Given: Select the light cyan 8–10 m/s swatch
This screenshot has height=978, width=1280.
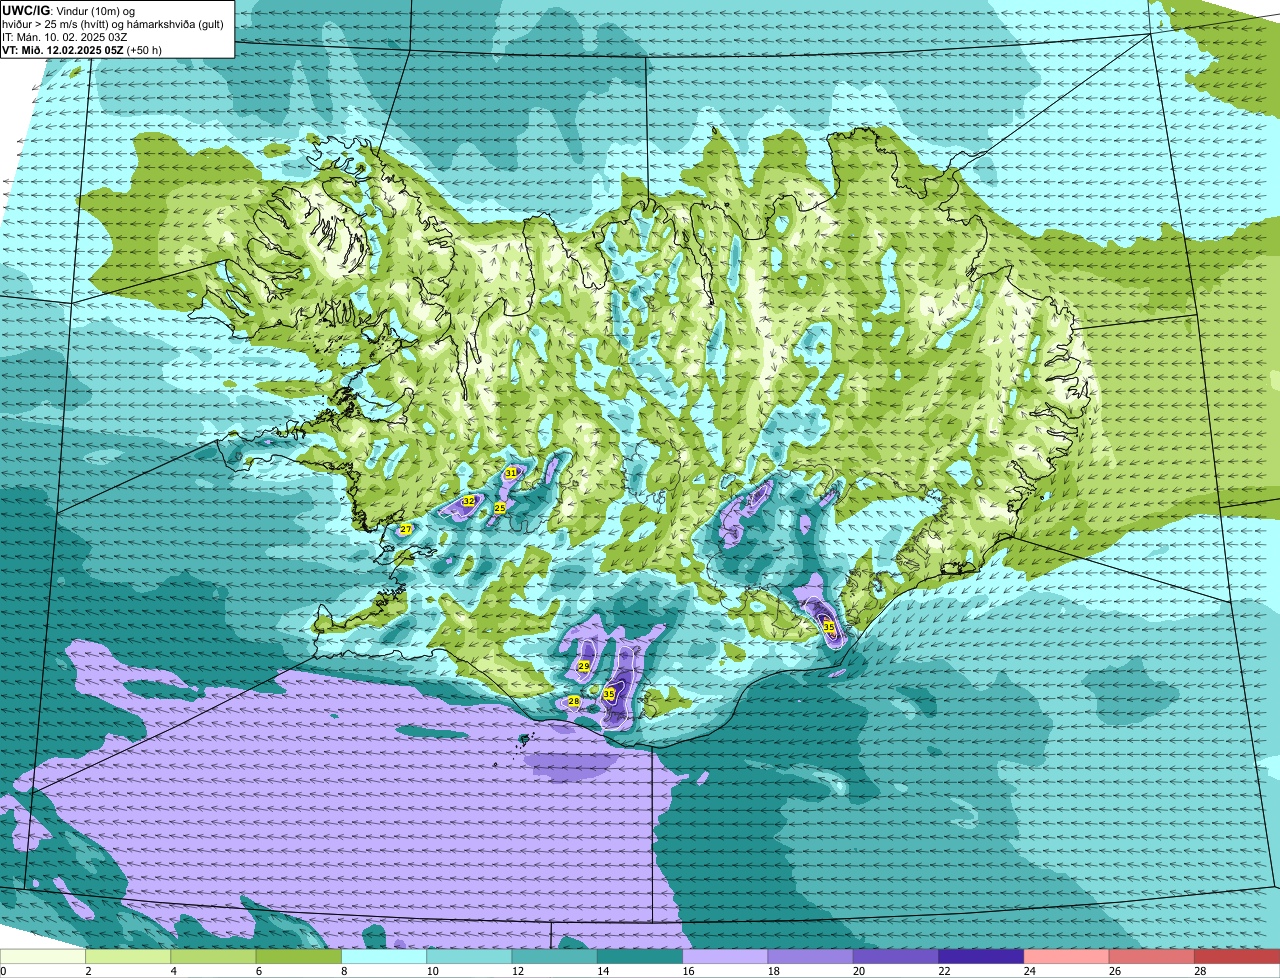Looking at the screenshot, I should point(384,957).
